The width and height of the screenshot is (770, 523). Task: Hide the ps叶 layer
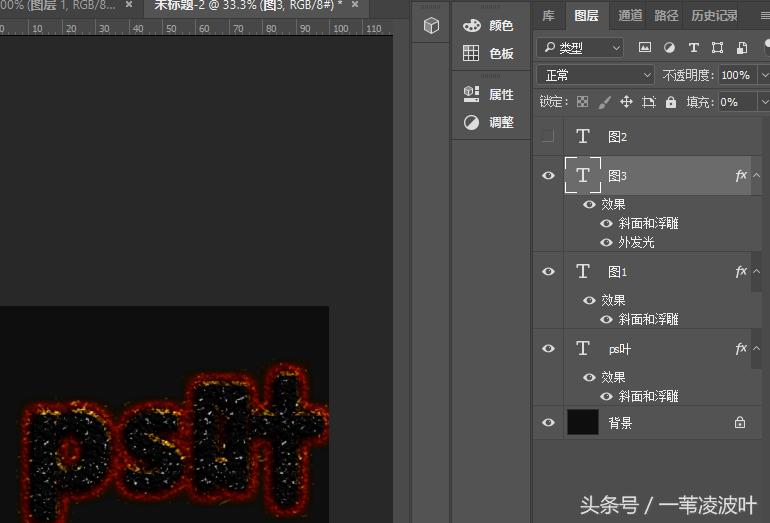pyautogui.click(x=548, y=348)
